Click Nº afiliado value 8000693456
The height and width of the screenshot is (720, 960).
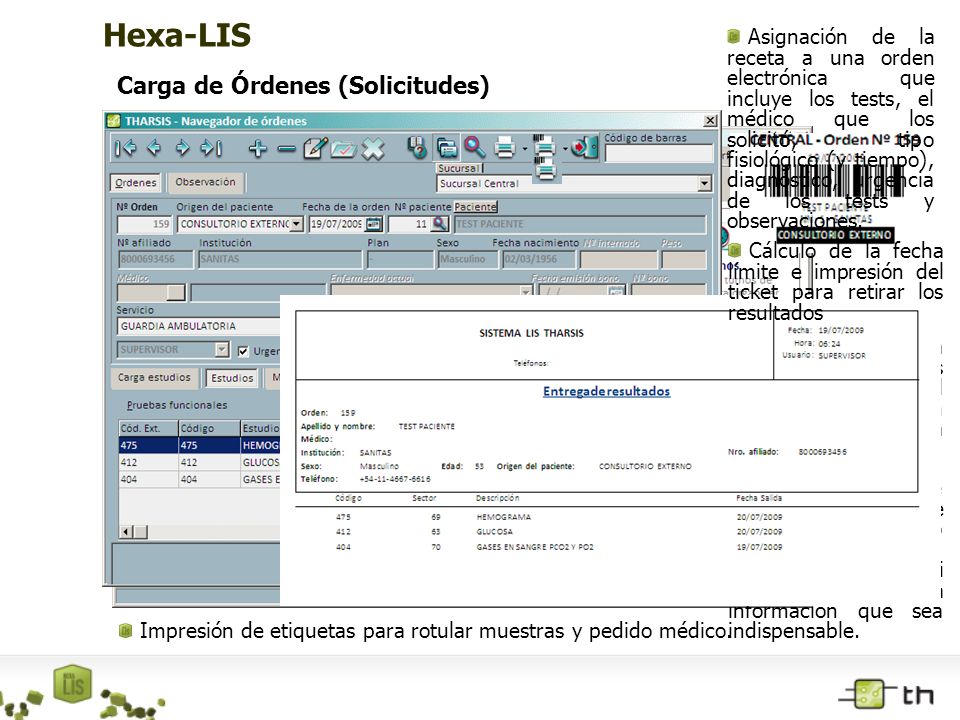[156, 259]
